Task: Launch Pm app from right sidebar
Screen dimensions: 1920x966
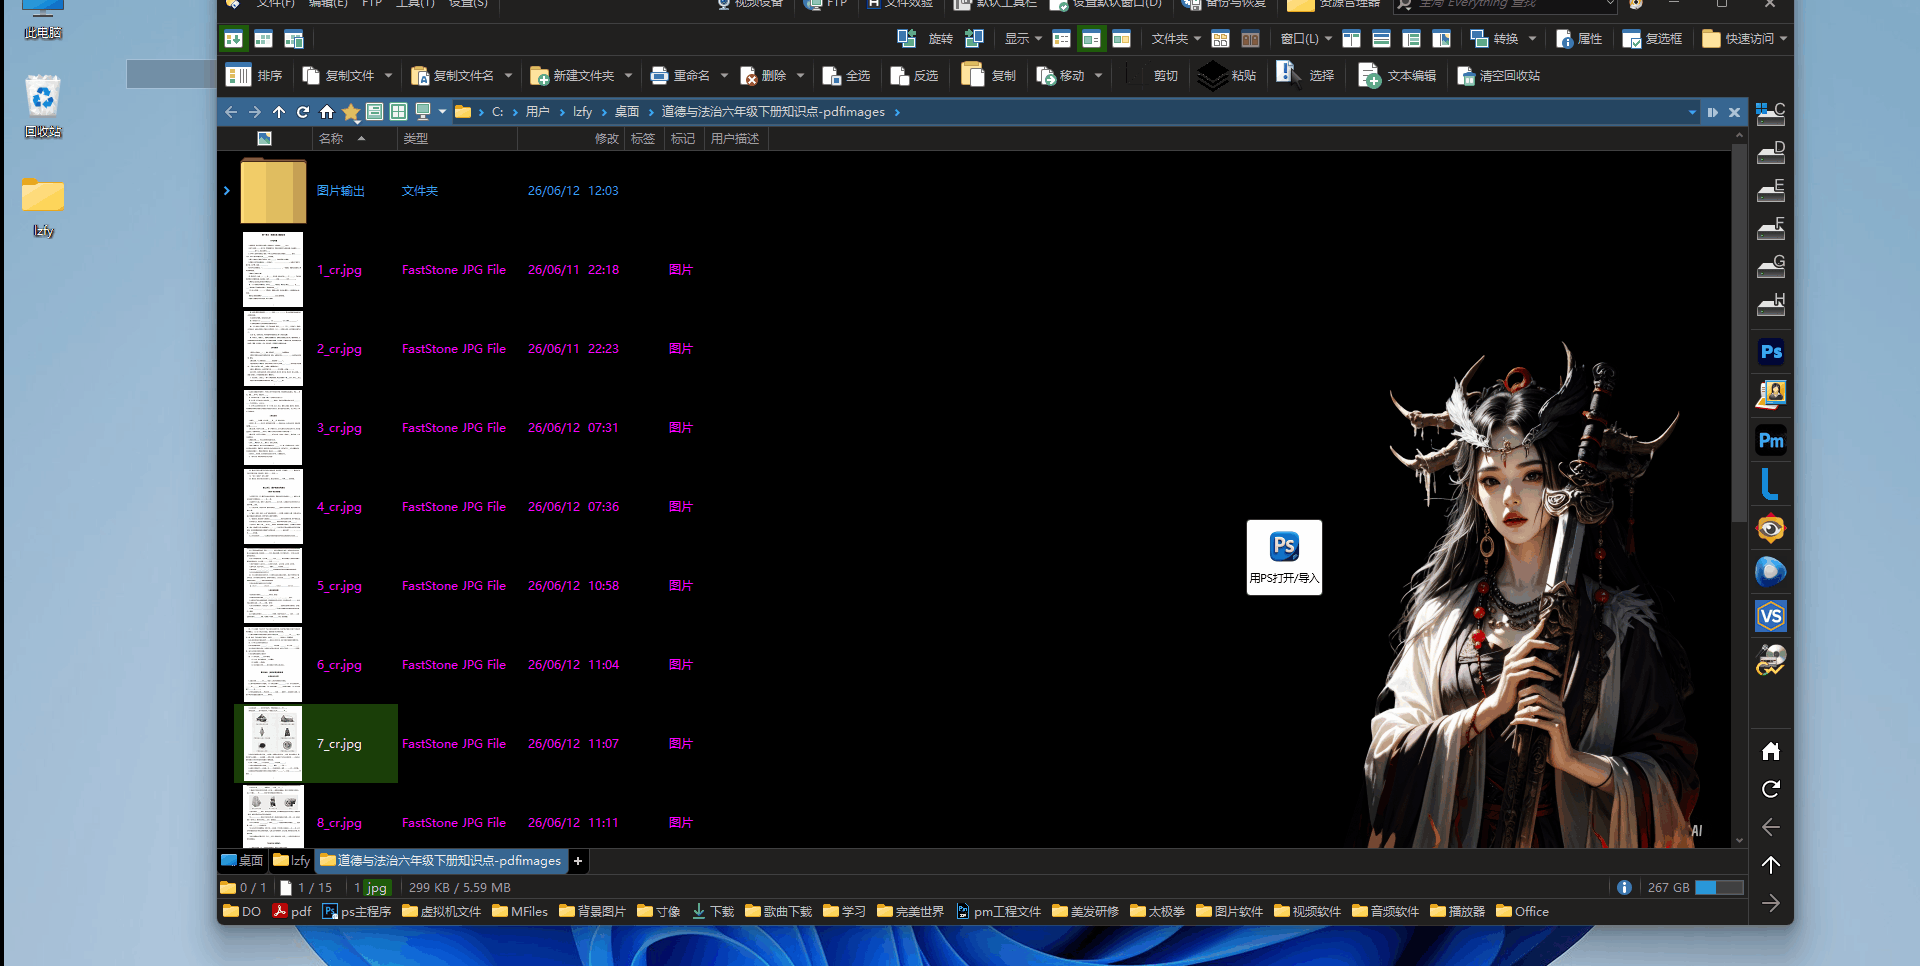Action: (x=1771, y=441)
